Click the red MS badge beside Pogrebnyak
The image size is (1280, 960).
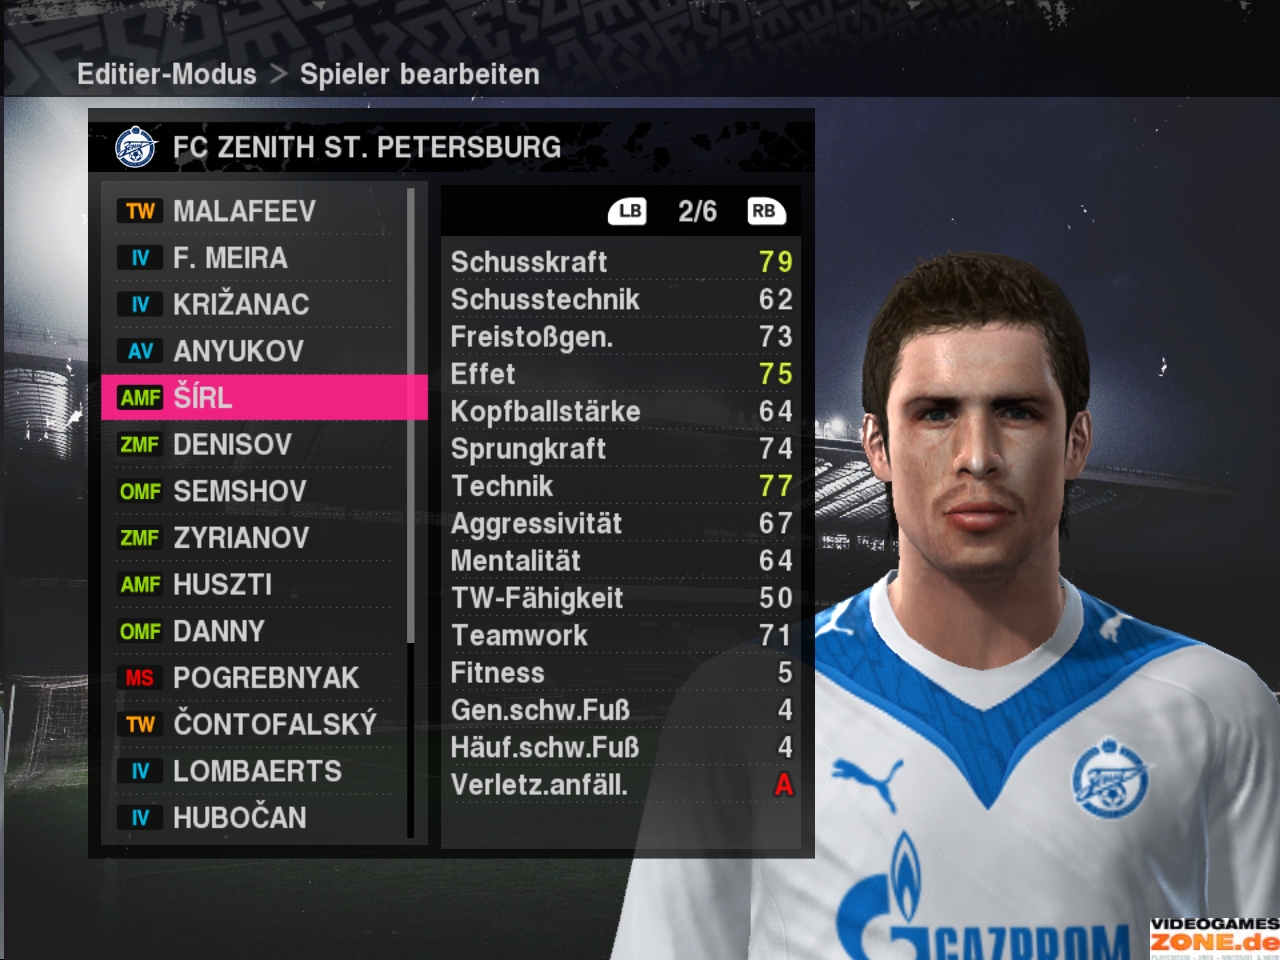[140, 678]
